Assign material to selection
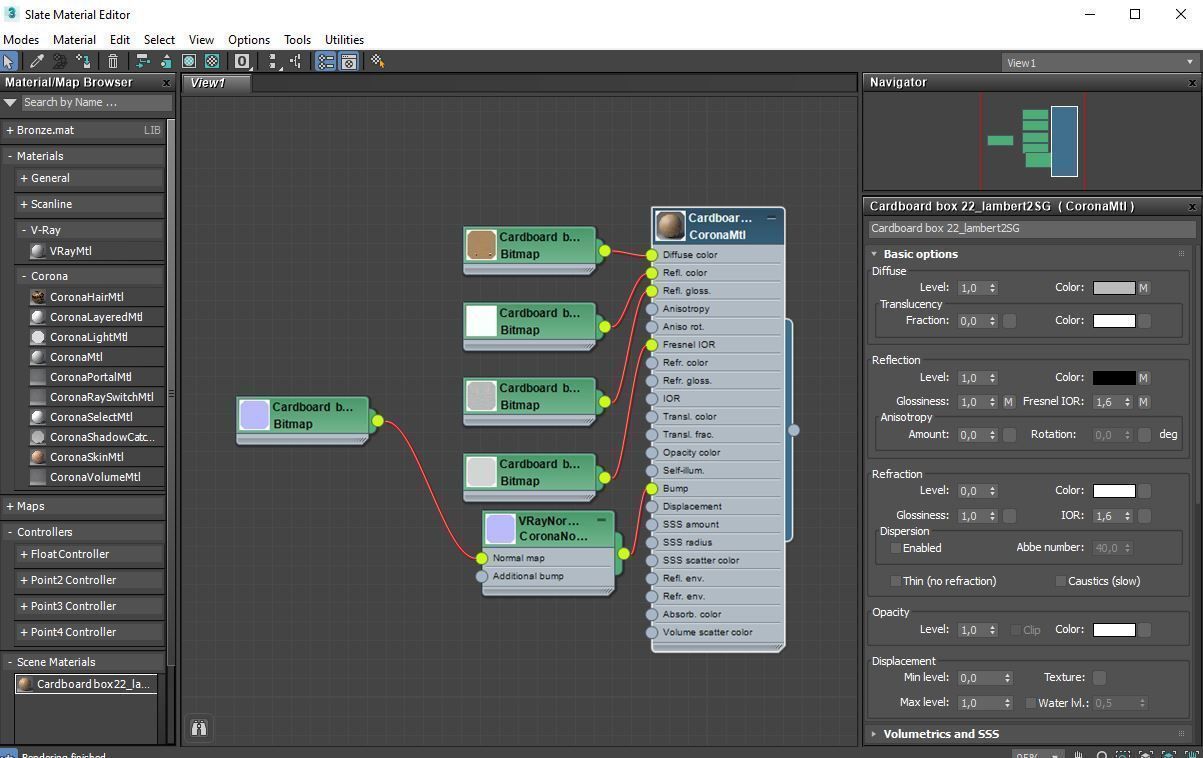Screen dimensions: 1203x758 [83, 61]
